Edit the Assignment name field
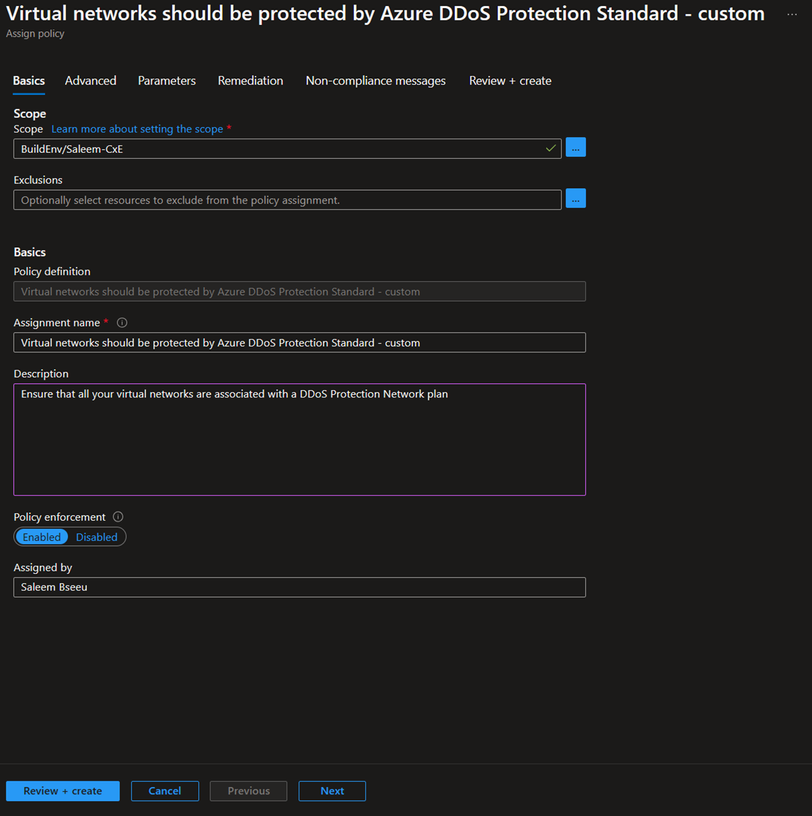This screenshot has width=812, height=816. (x=299, y=342)
